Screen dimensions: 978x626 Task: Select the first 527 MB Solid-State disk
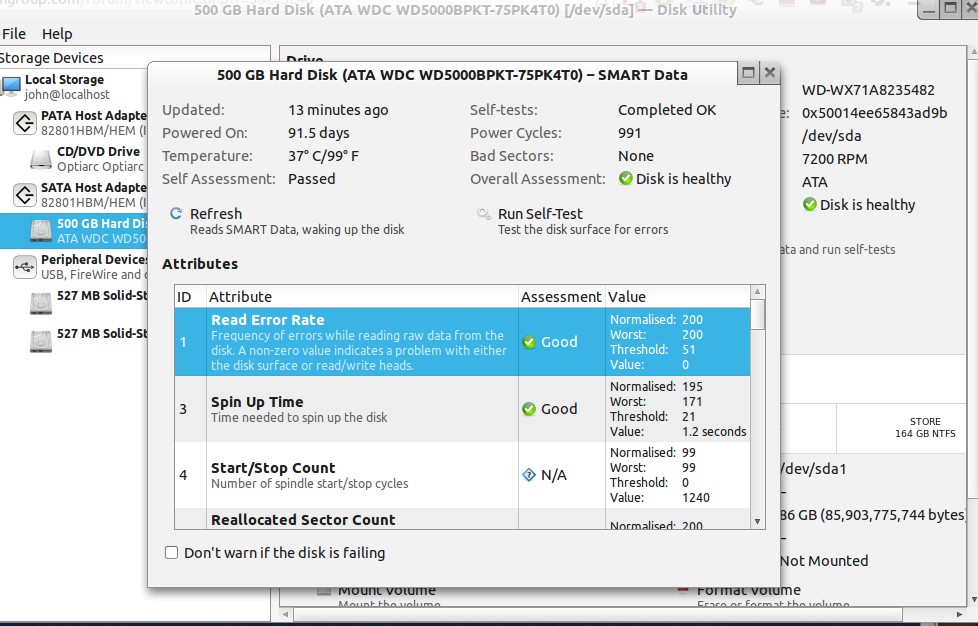[41, 303]
